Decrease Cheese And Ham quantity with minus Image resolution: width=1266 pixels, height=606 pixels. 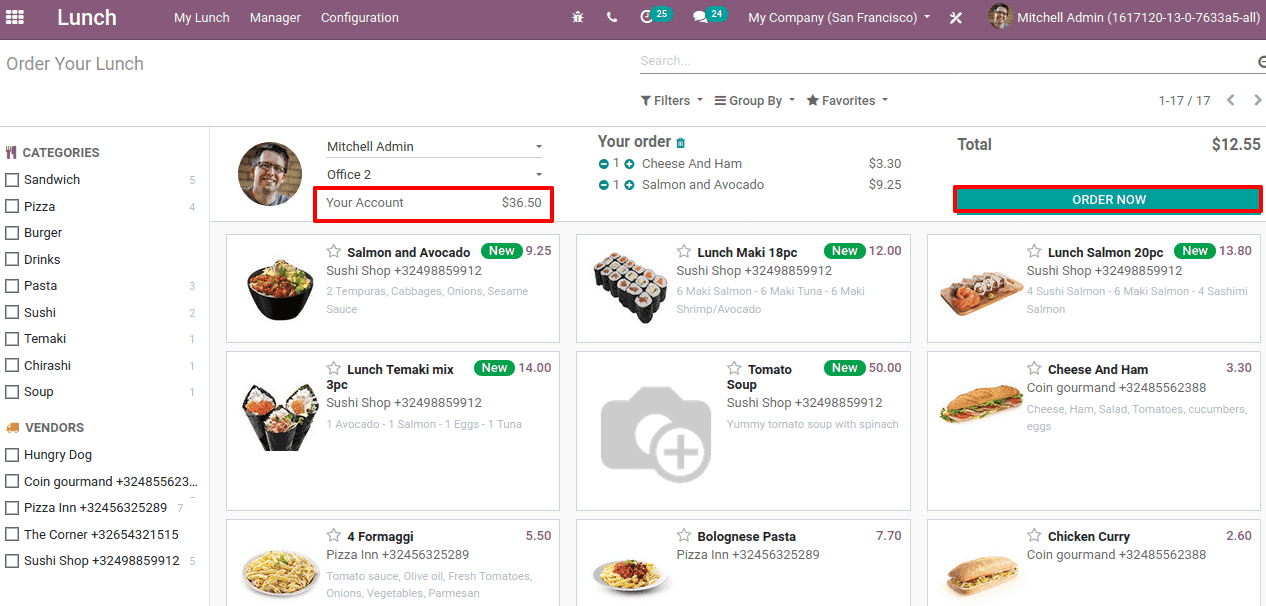coord(603,164)
